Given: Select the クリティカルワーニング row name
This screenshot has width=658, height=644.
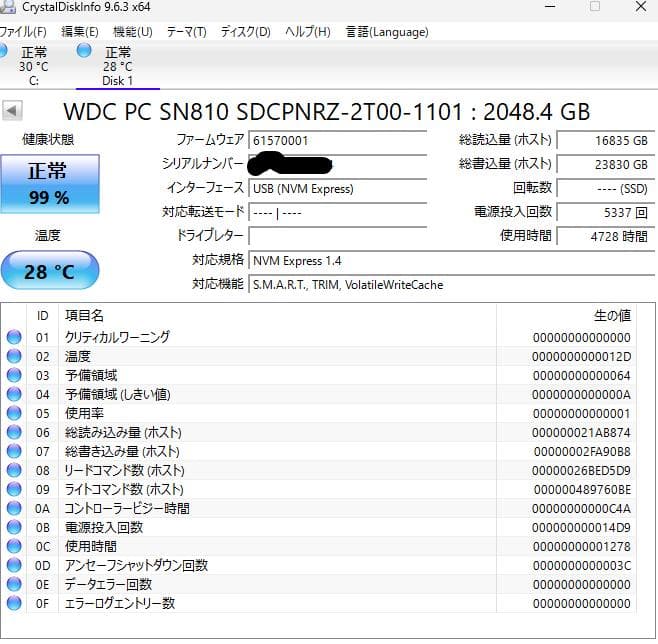Looking at the screenshot, I should [118, 337].
